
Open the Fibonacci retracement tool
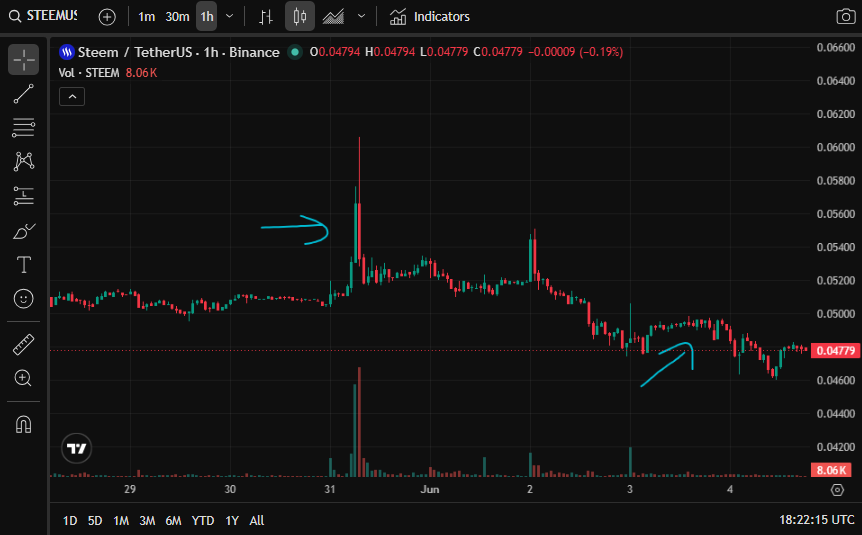click(x=24, y=128)
